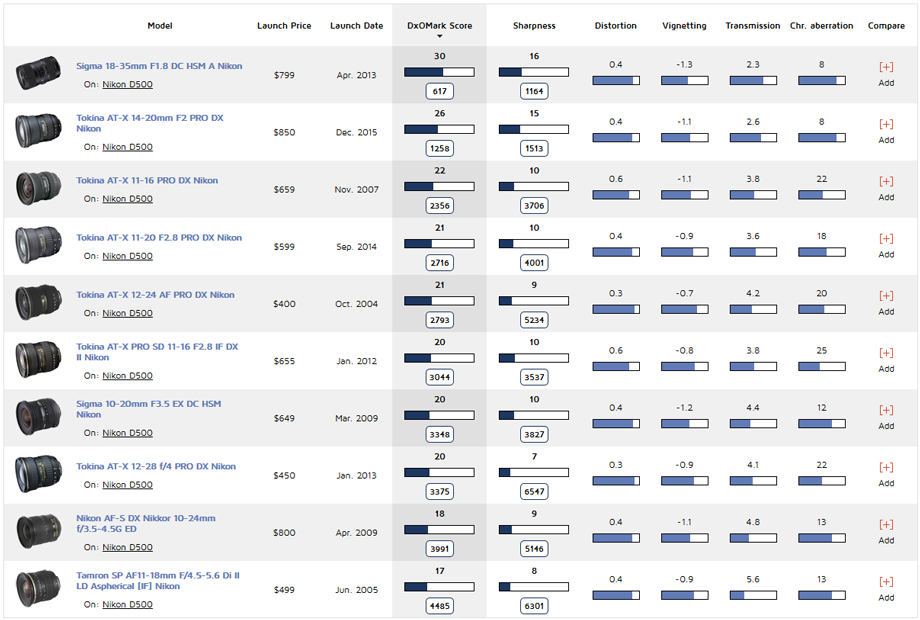Click DxOMark score bar for Sigma 18-35mm
The image size is (920, 620).
pos(439,72)
